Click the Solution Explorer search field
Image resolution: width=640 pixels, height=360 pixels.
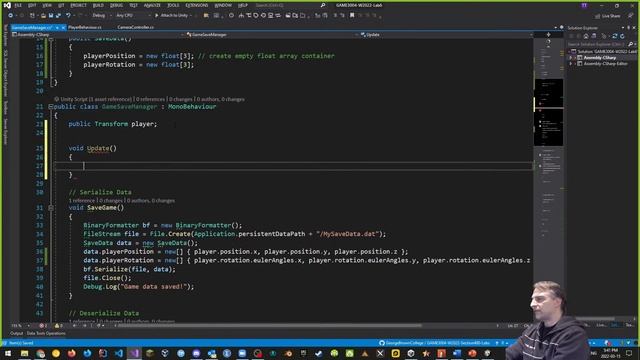[x=596, y=44]
